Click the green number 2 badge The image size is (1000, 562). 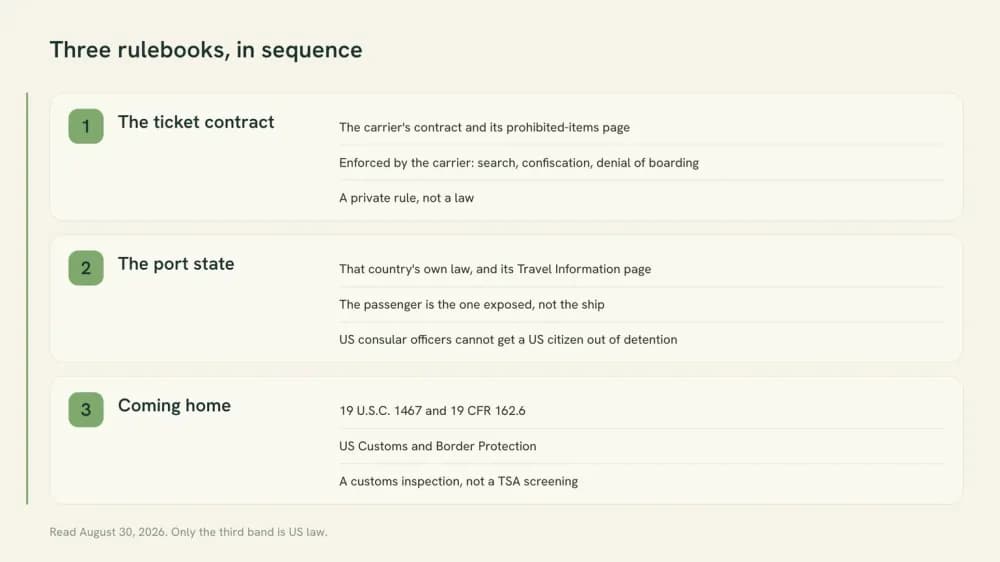tap(86, 267)
